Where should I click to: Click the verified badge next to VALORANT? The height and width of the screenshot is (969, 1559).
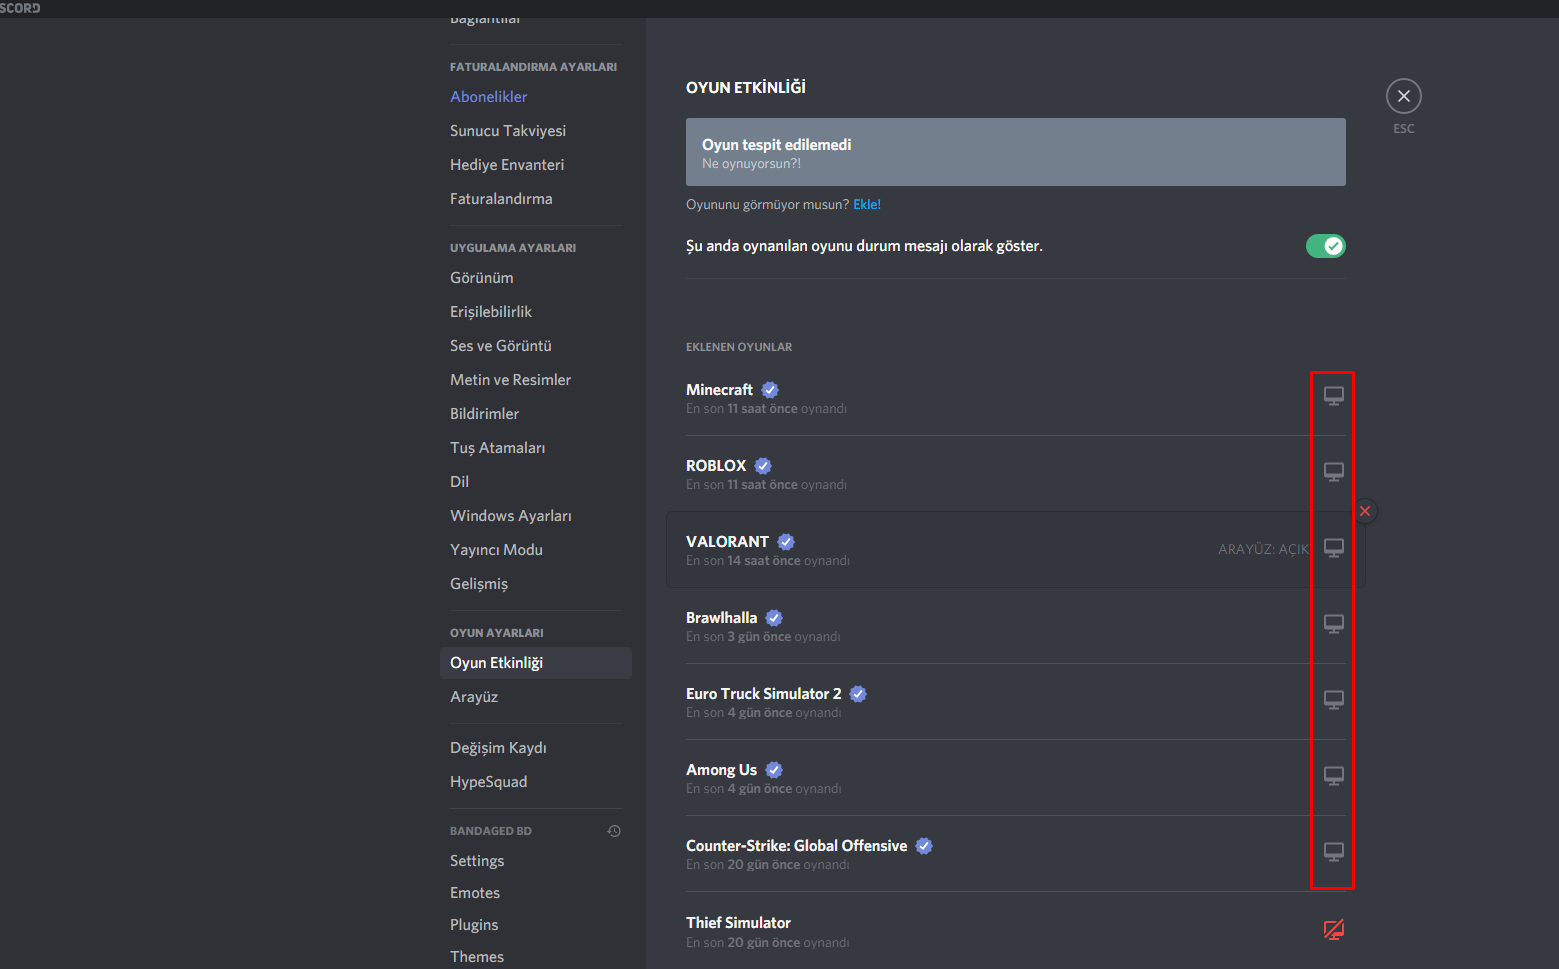point(786,542)
